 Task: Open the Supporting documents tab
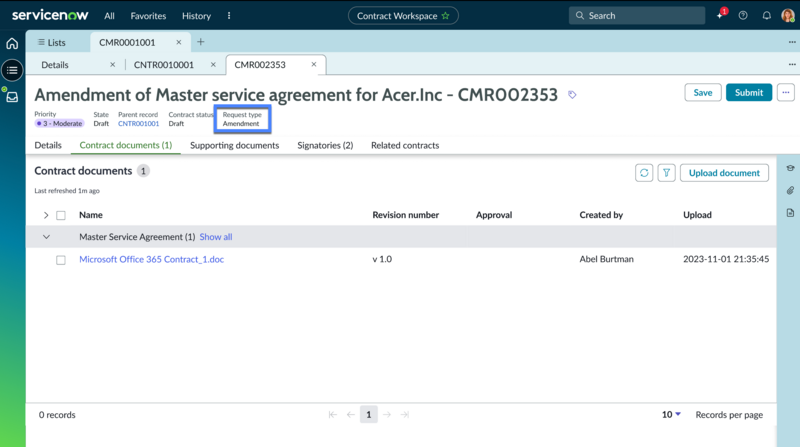coord(235,145)
